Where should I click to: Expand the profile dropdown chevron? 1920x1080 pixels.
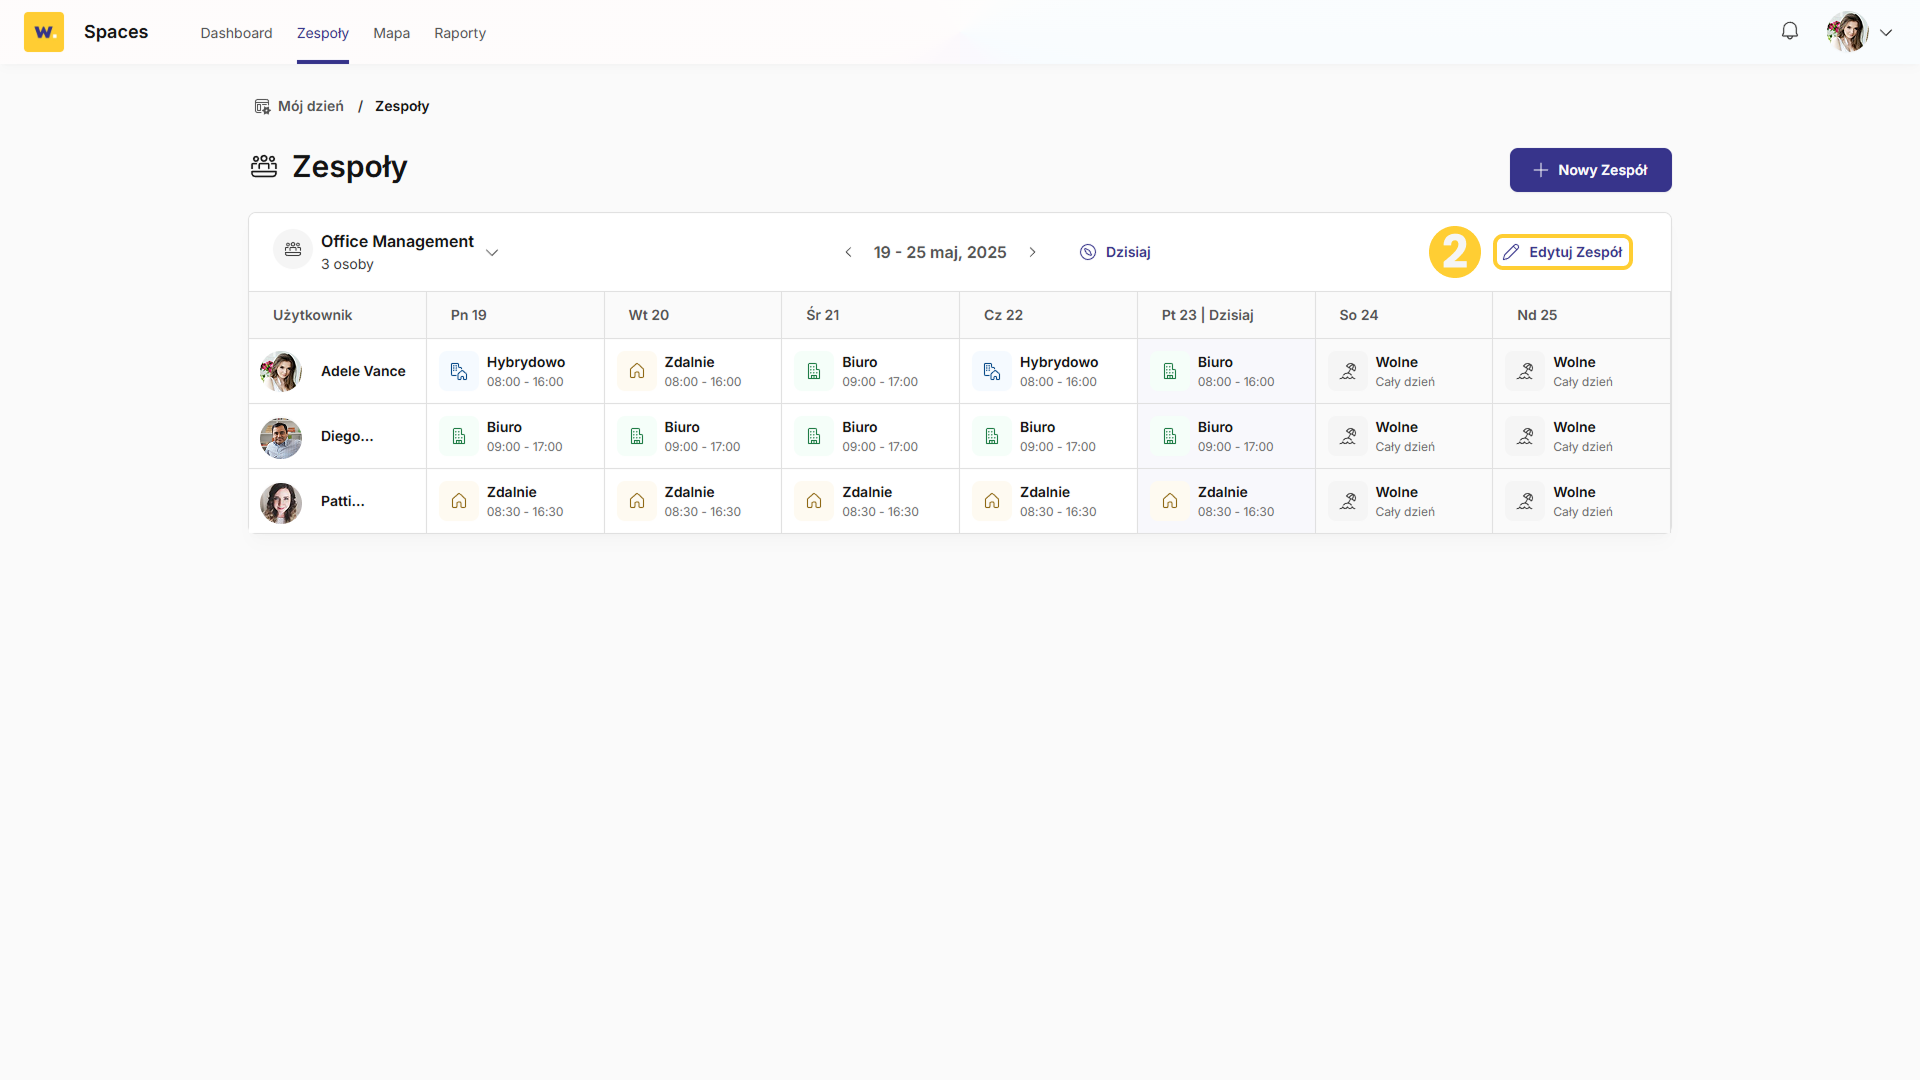(1886, 33)
